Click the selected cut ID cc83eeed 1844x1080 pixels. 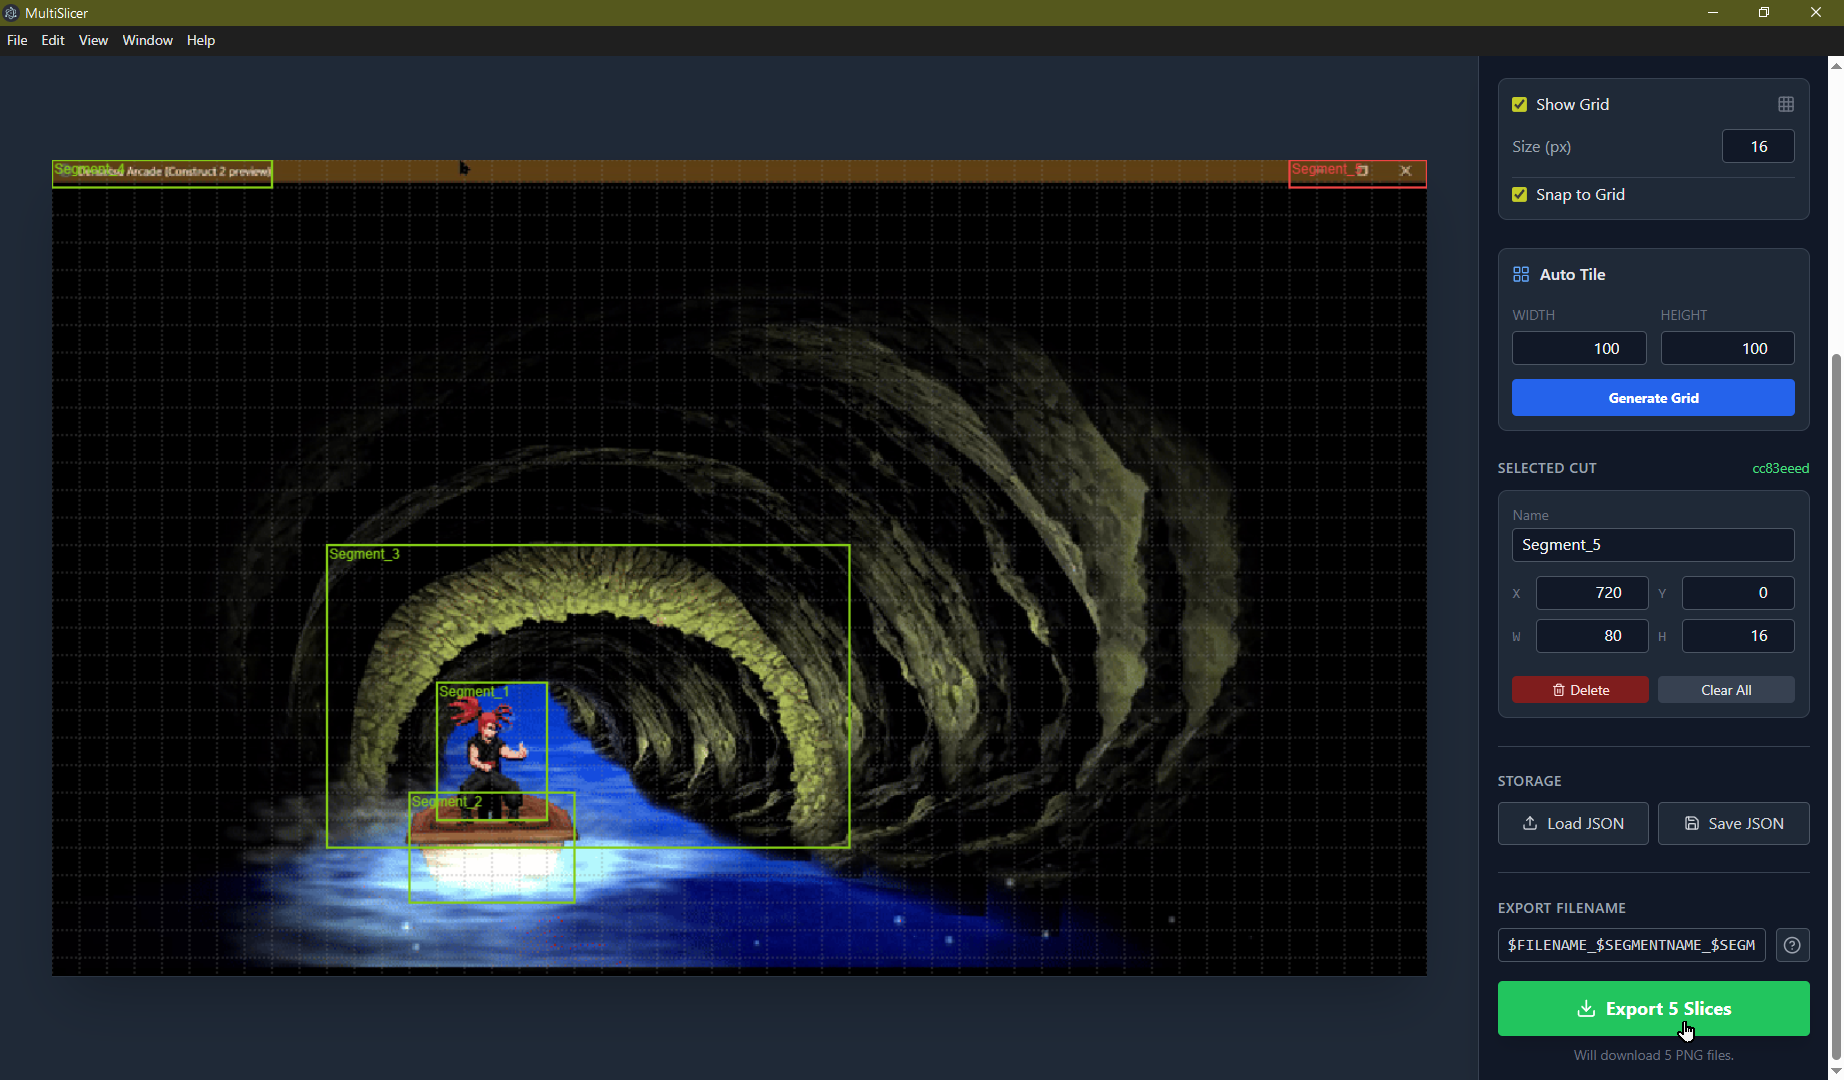pos(1780,468)
